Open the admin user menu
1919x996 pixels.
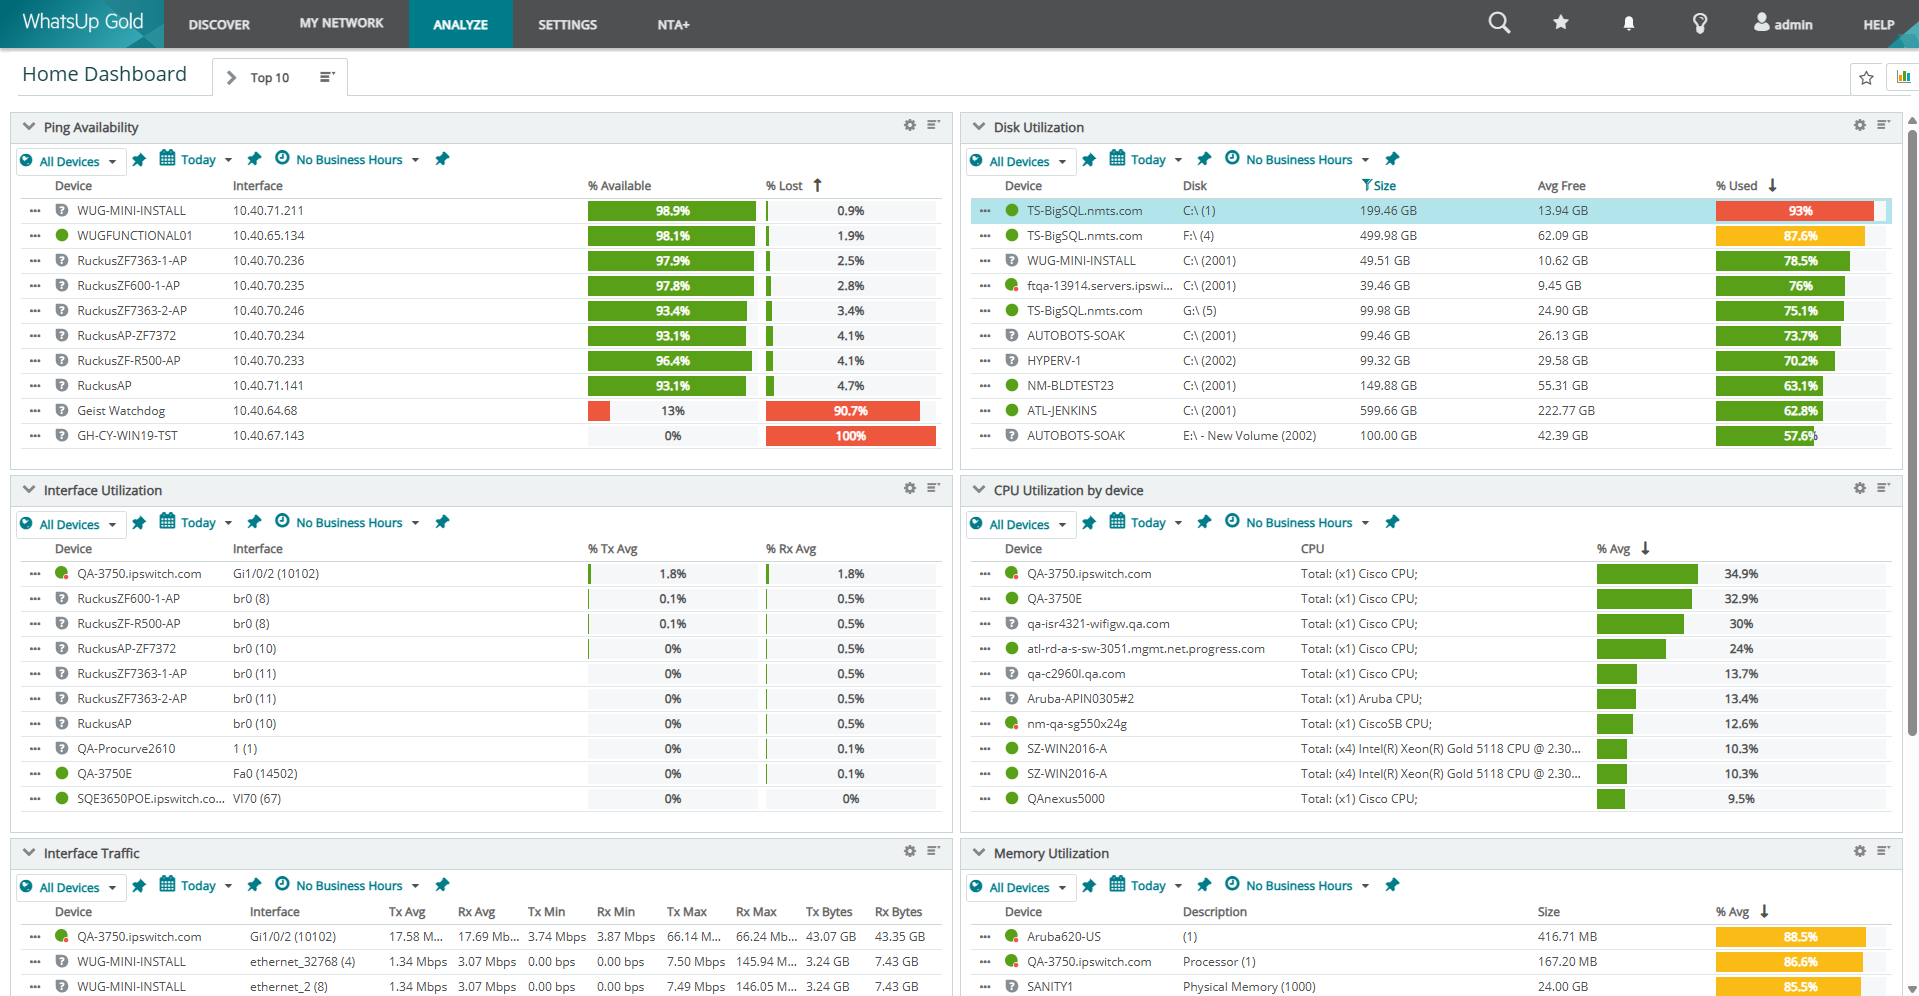pos(1783,22)
